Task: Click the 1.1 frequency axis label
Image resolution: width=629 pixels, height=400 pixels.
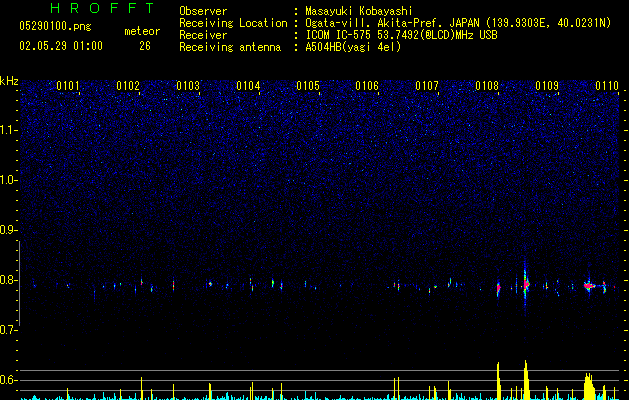Action: tap(9, 130)
